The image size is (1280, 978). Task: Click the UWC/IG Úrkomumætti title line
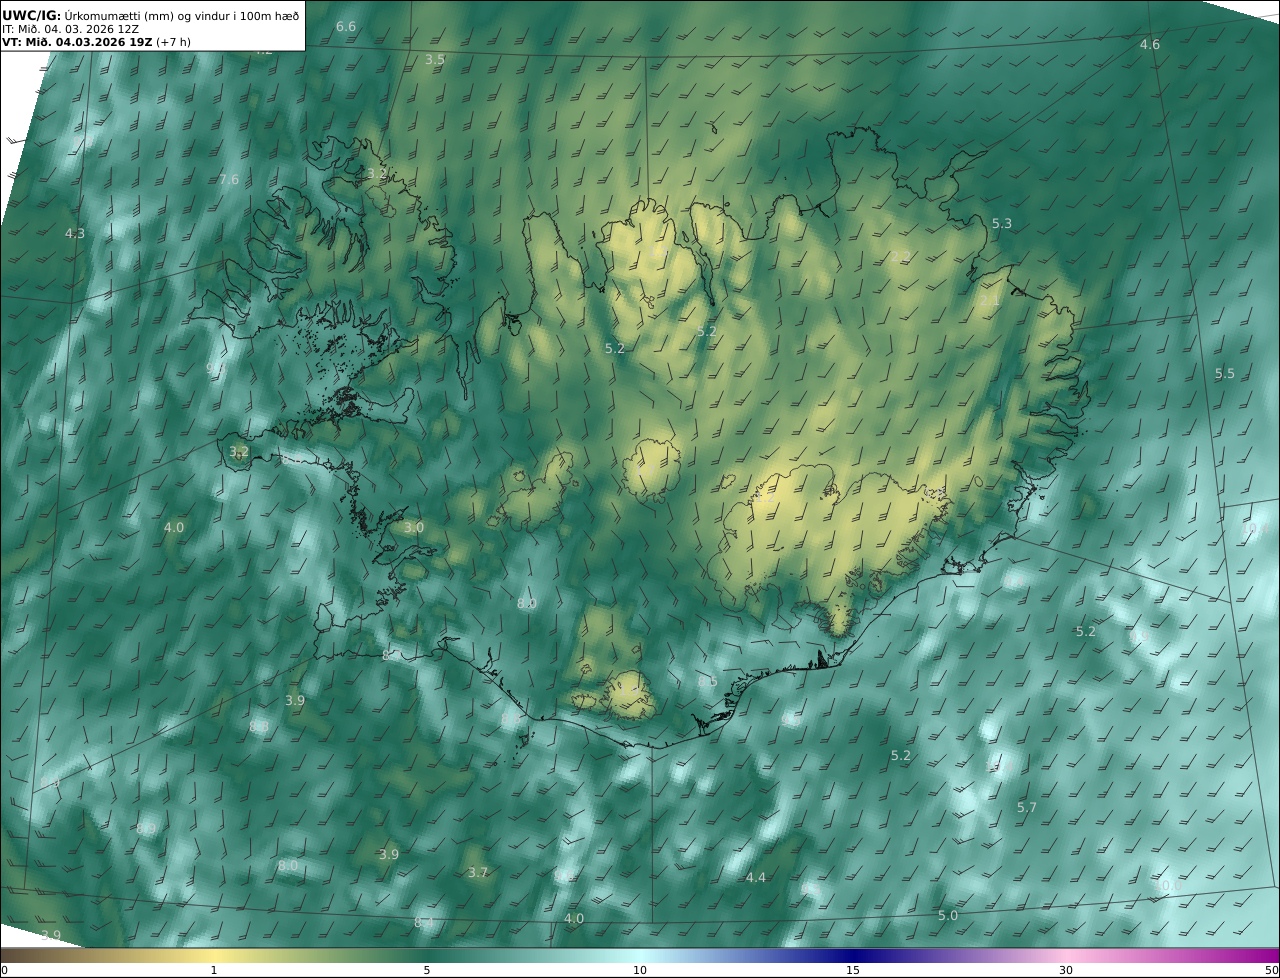click(x=150, y=15)
